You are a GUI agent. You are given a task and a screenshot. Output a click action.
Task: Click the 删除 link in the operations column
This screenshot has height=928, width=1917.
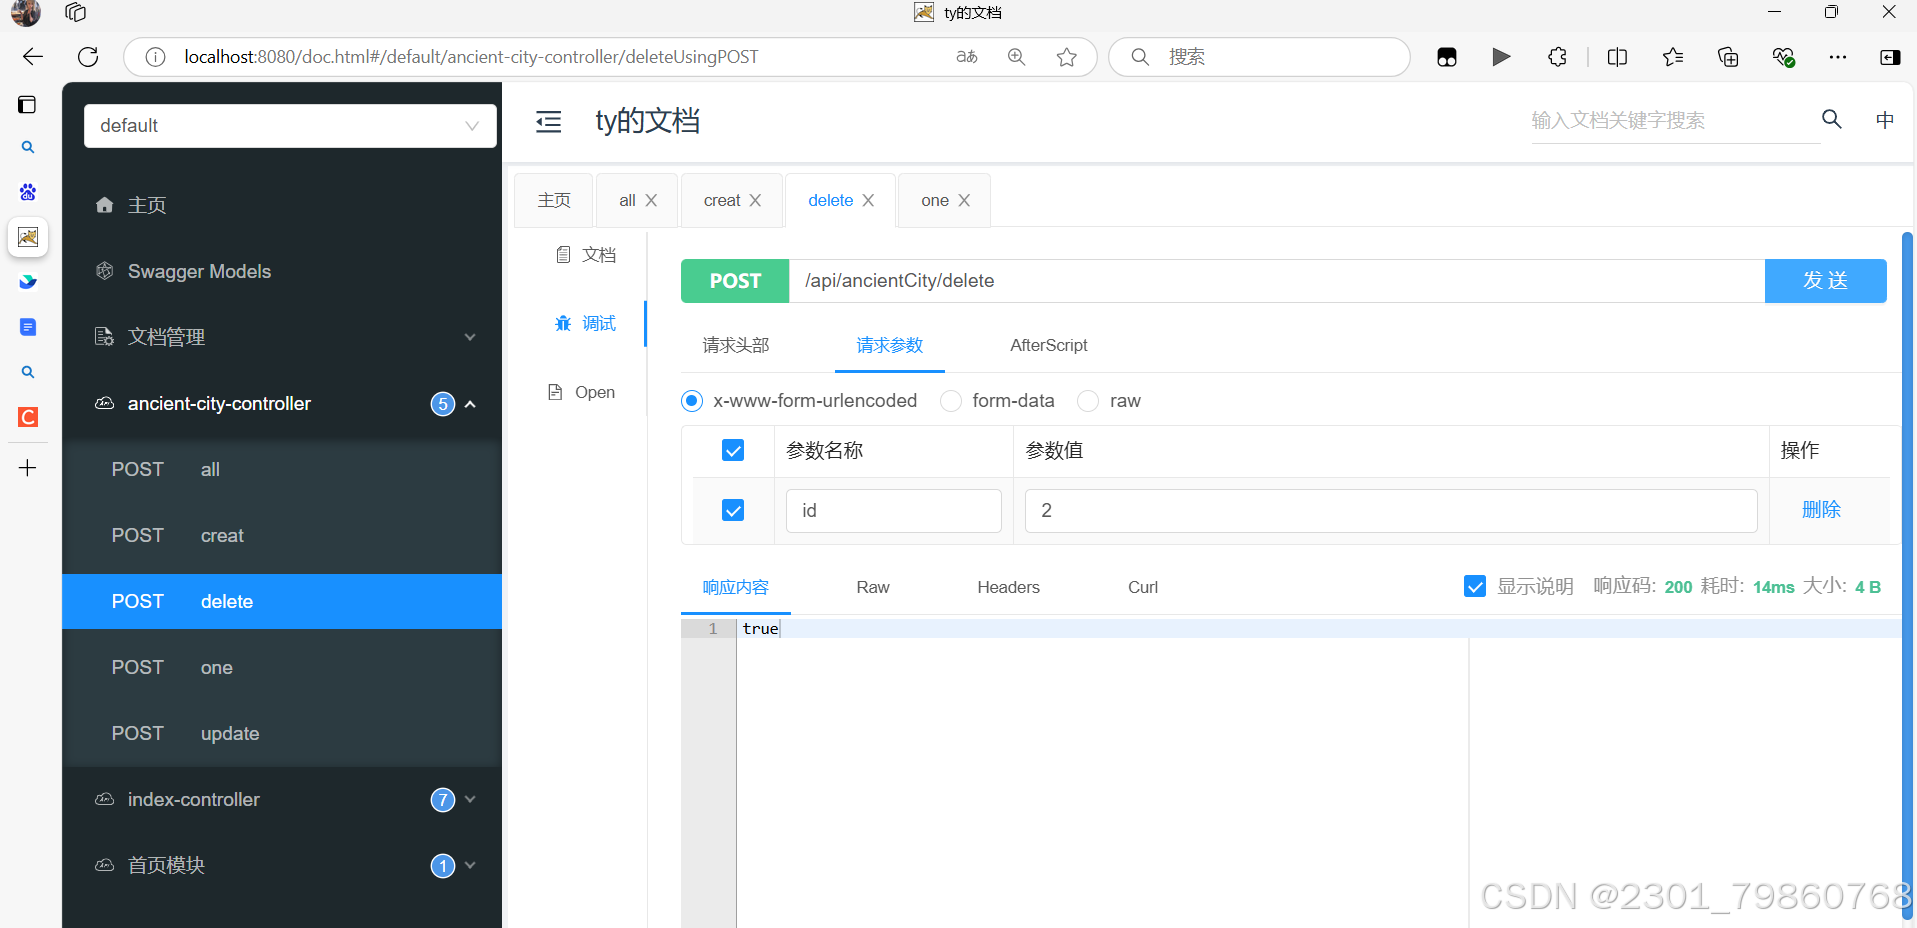point(1820,509)
